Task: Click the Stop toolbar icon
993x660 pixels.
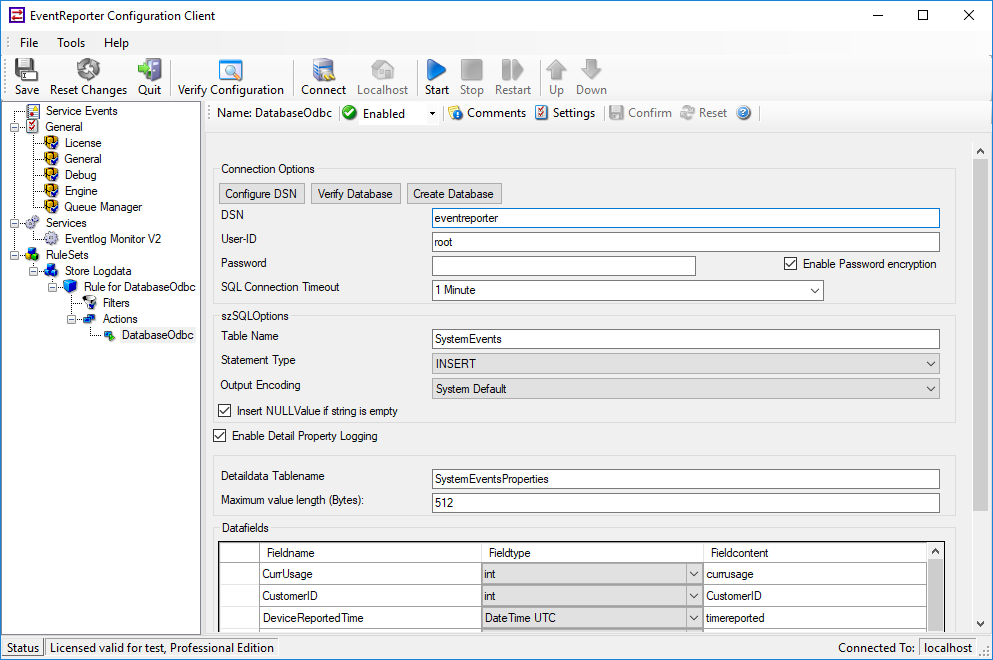Action: pos(472,70)
